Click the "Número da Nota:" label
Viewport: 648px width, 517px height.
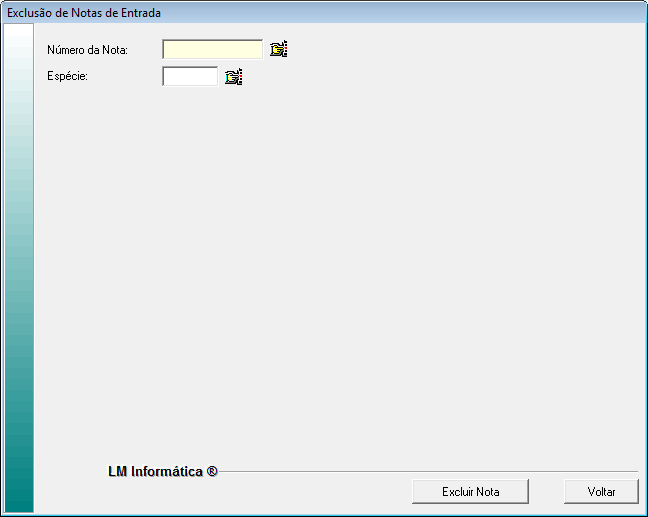click(87, 50)
